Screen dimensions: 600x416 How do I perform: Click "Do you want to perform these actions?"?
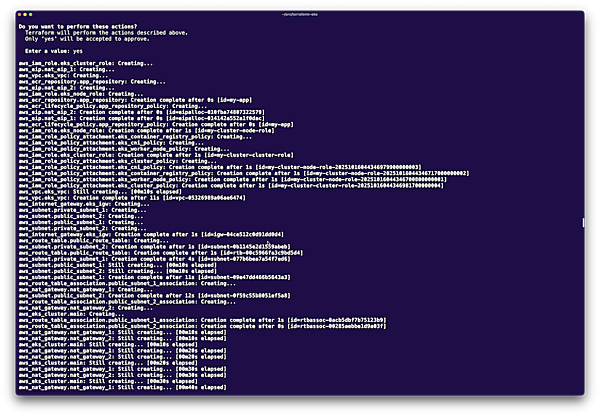[x=78, y=27]
